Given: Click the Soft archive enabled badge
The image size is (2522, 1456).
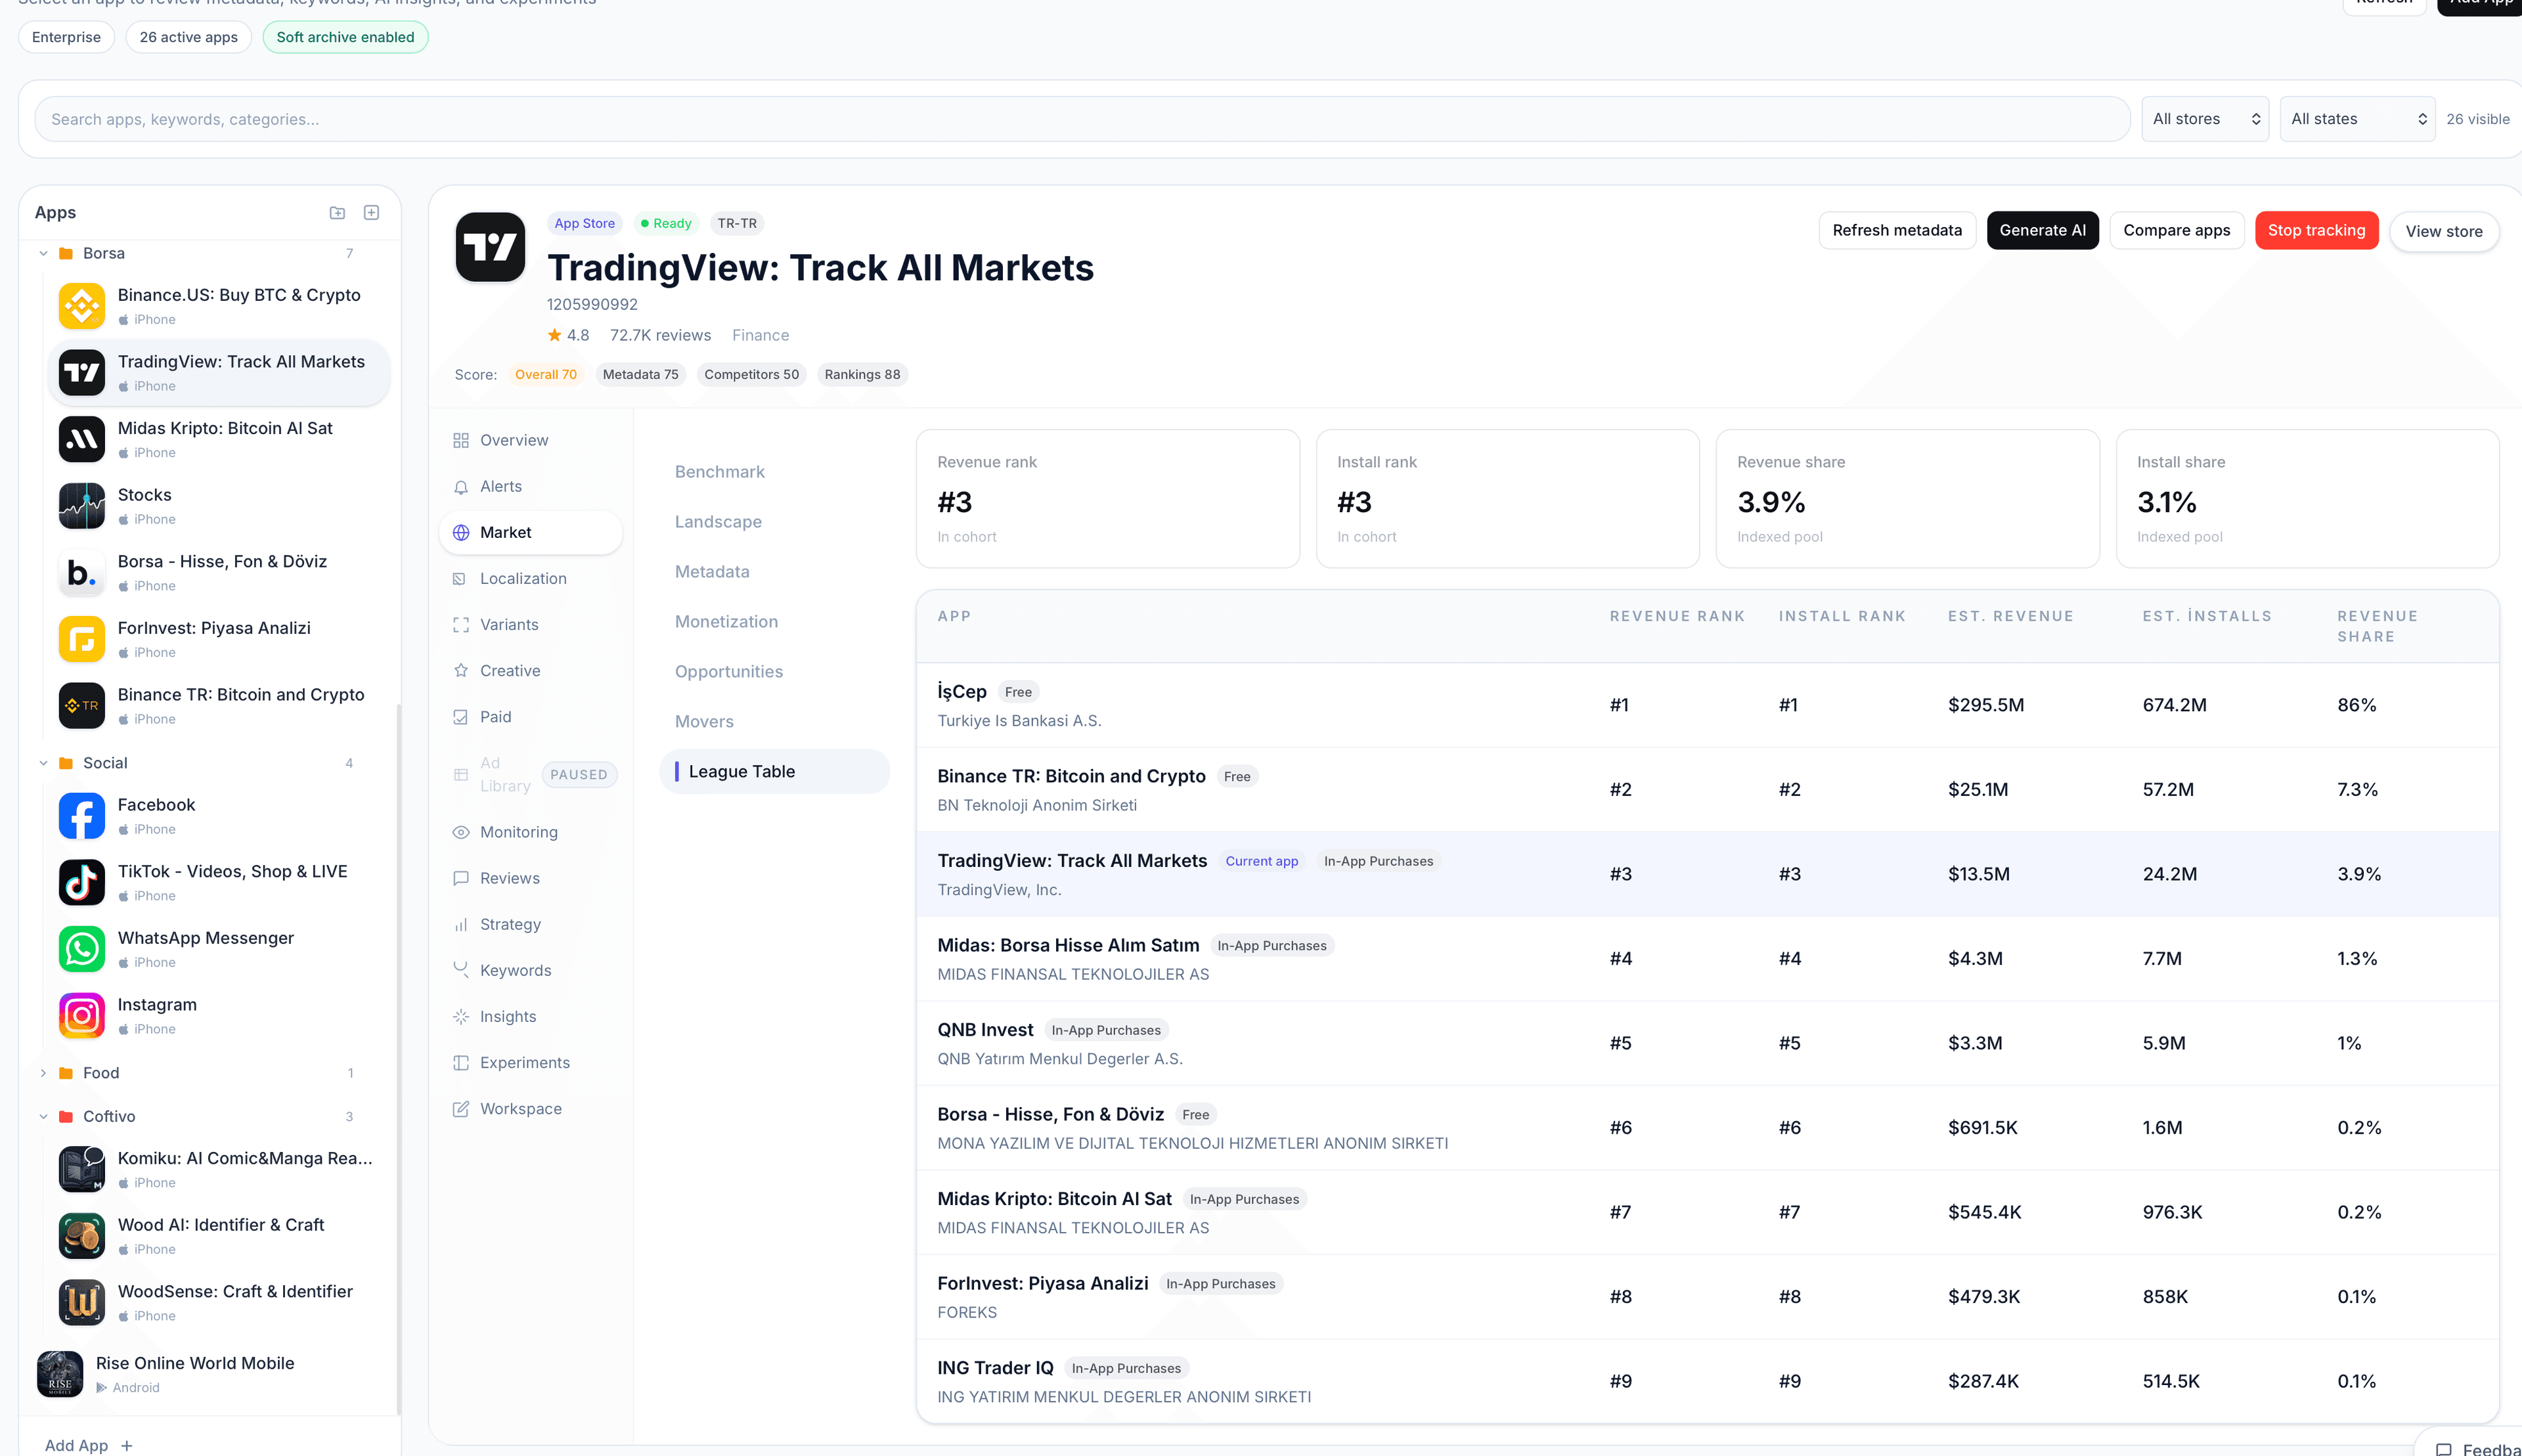Looking at the screenshot, I should tap(345, 37).
